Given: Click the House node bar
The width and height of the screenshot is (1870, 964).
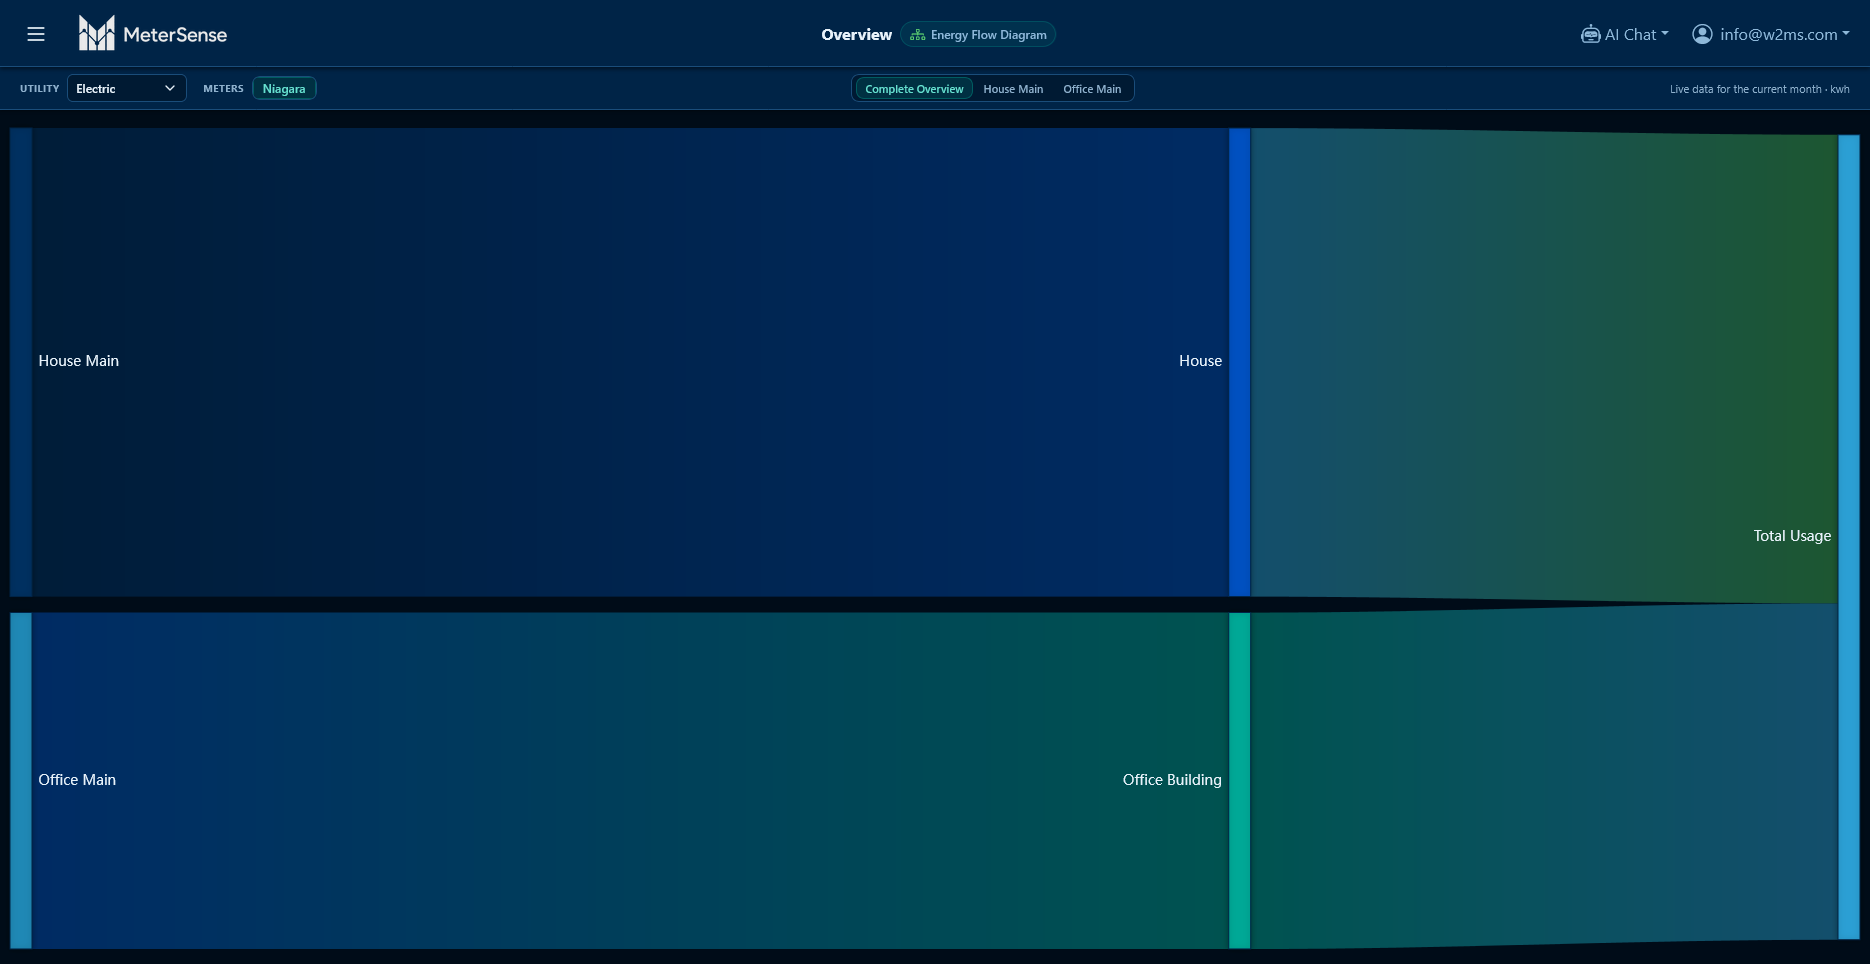Looking at the screenshot, I should click(x=1239, y=362).
